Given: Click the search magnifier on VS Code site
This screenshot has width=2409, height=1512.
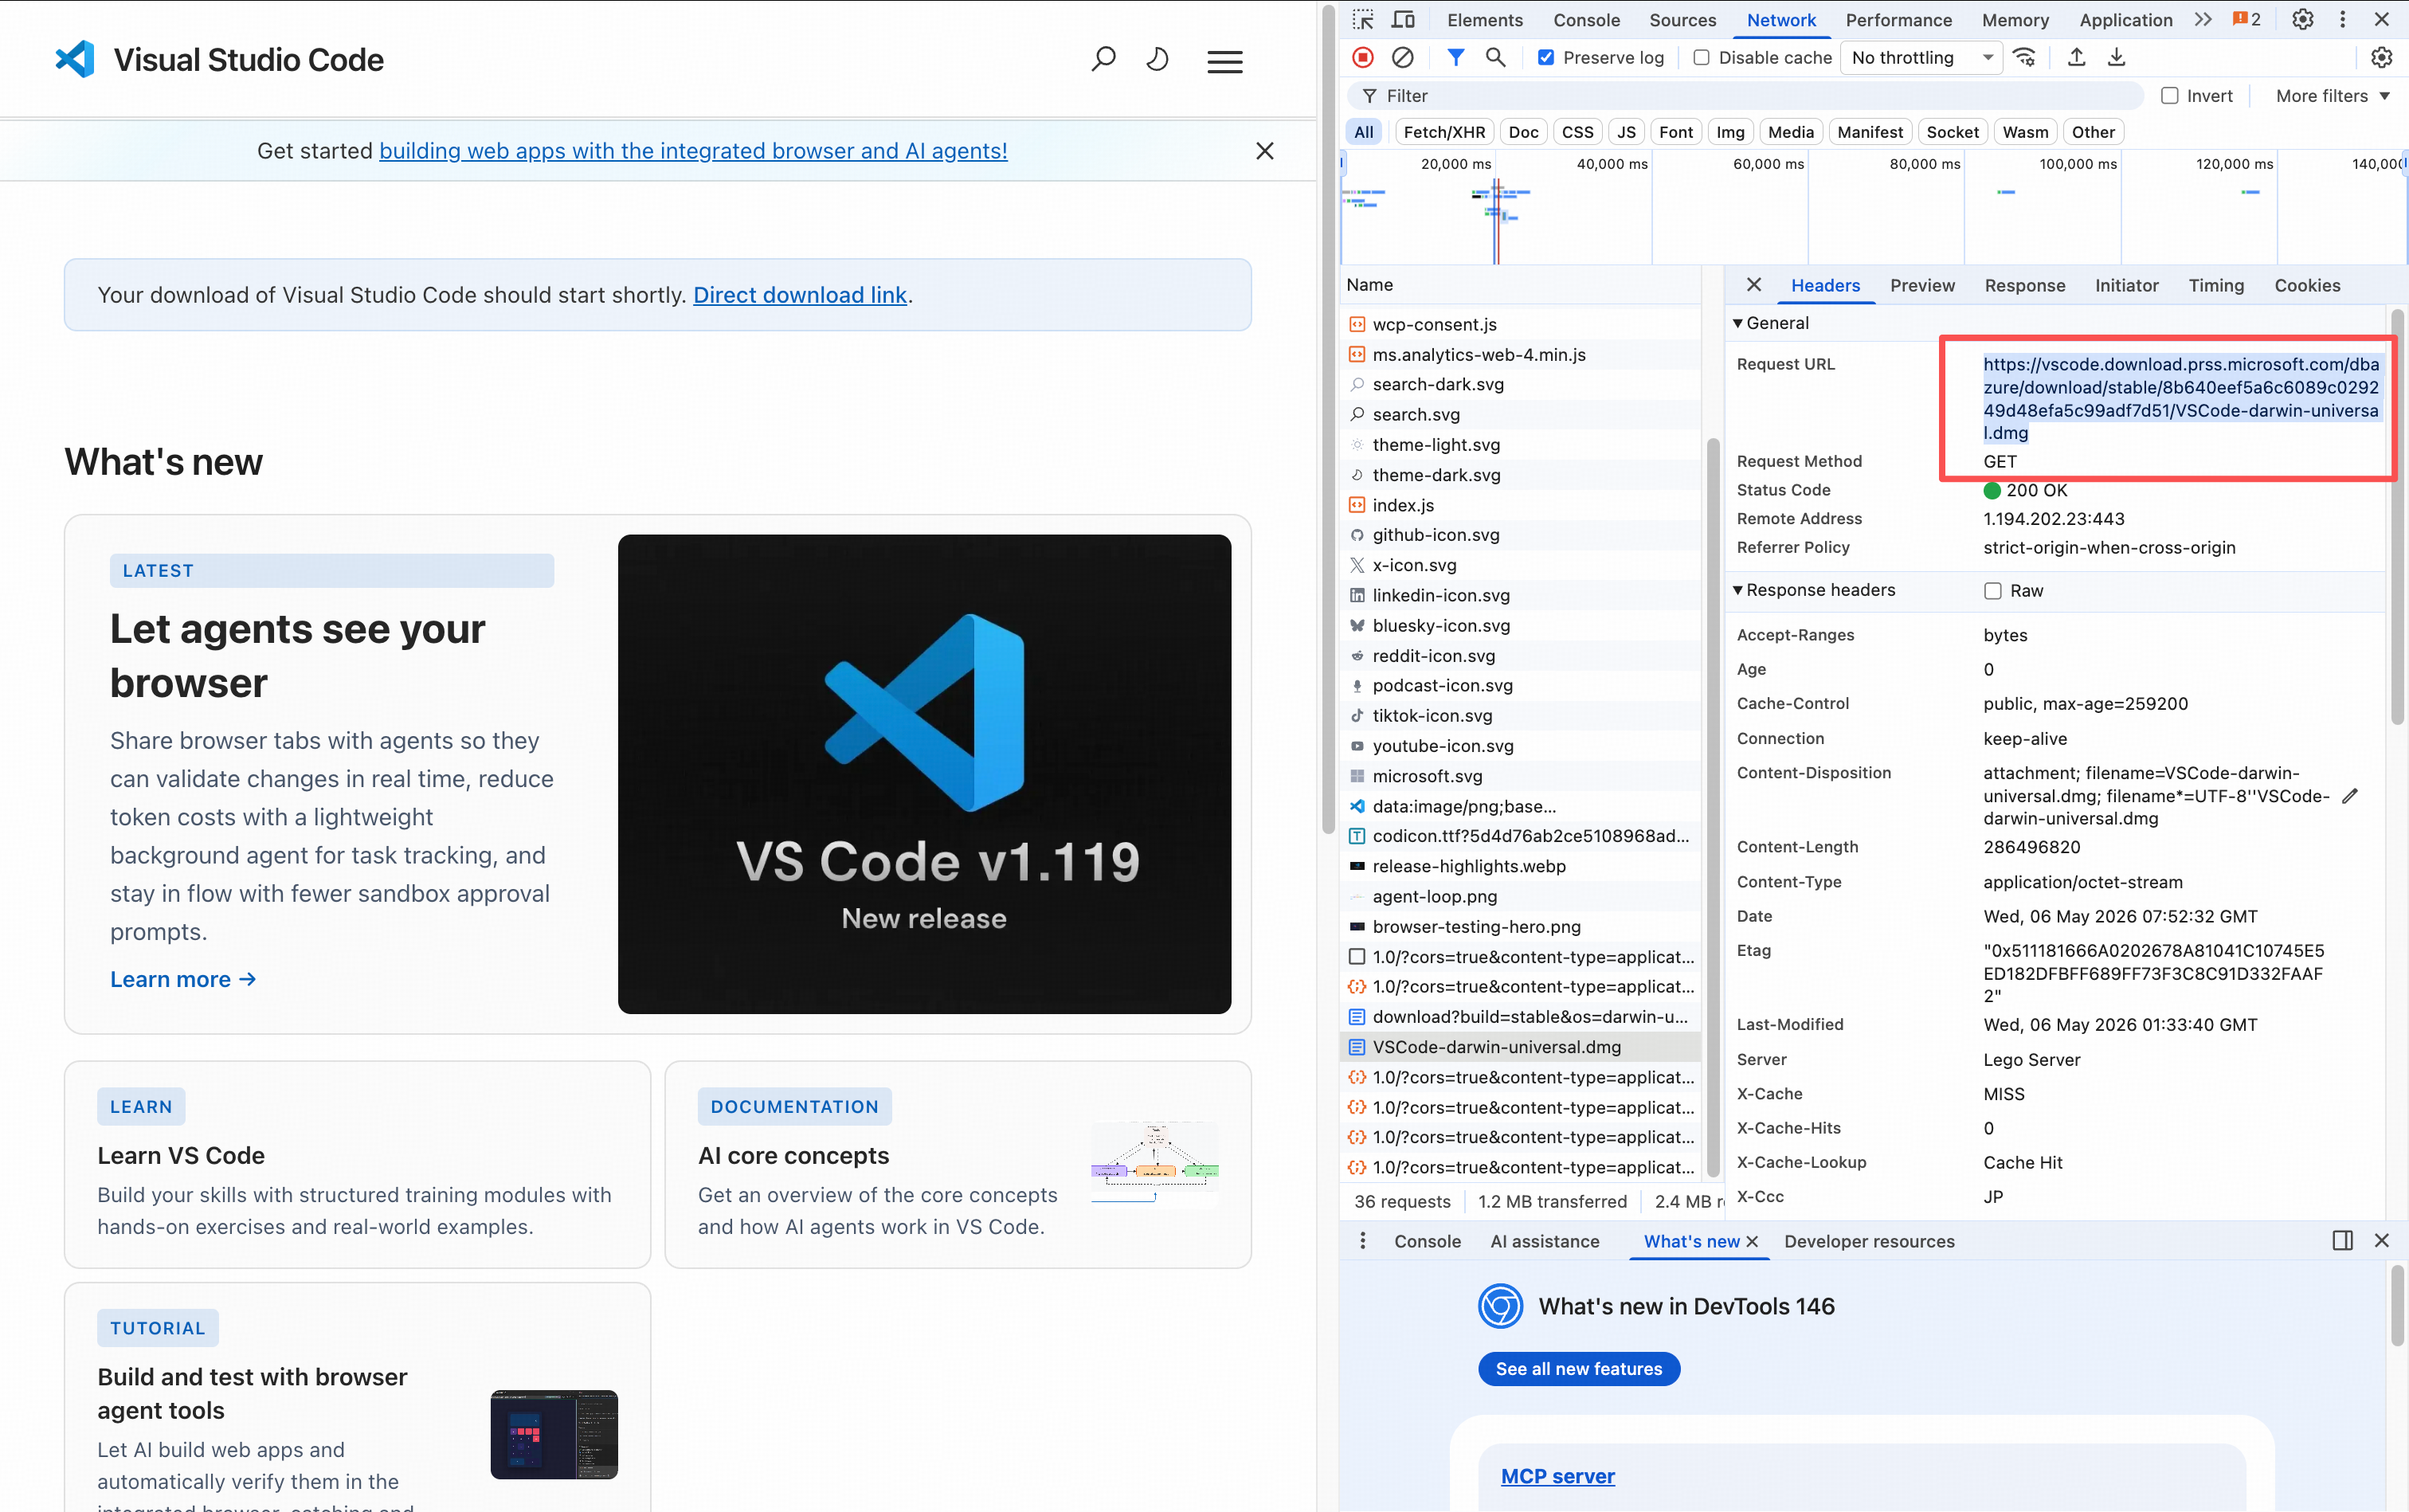Looking at the screenshot, I should pyautogui.click(x=1103, y=60).
